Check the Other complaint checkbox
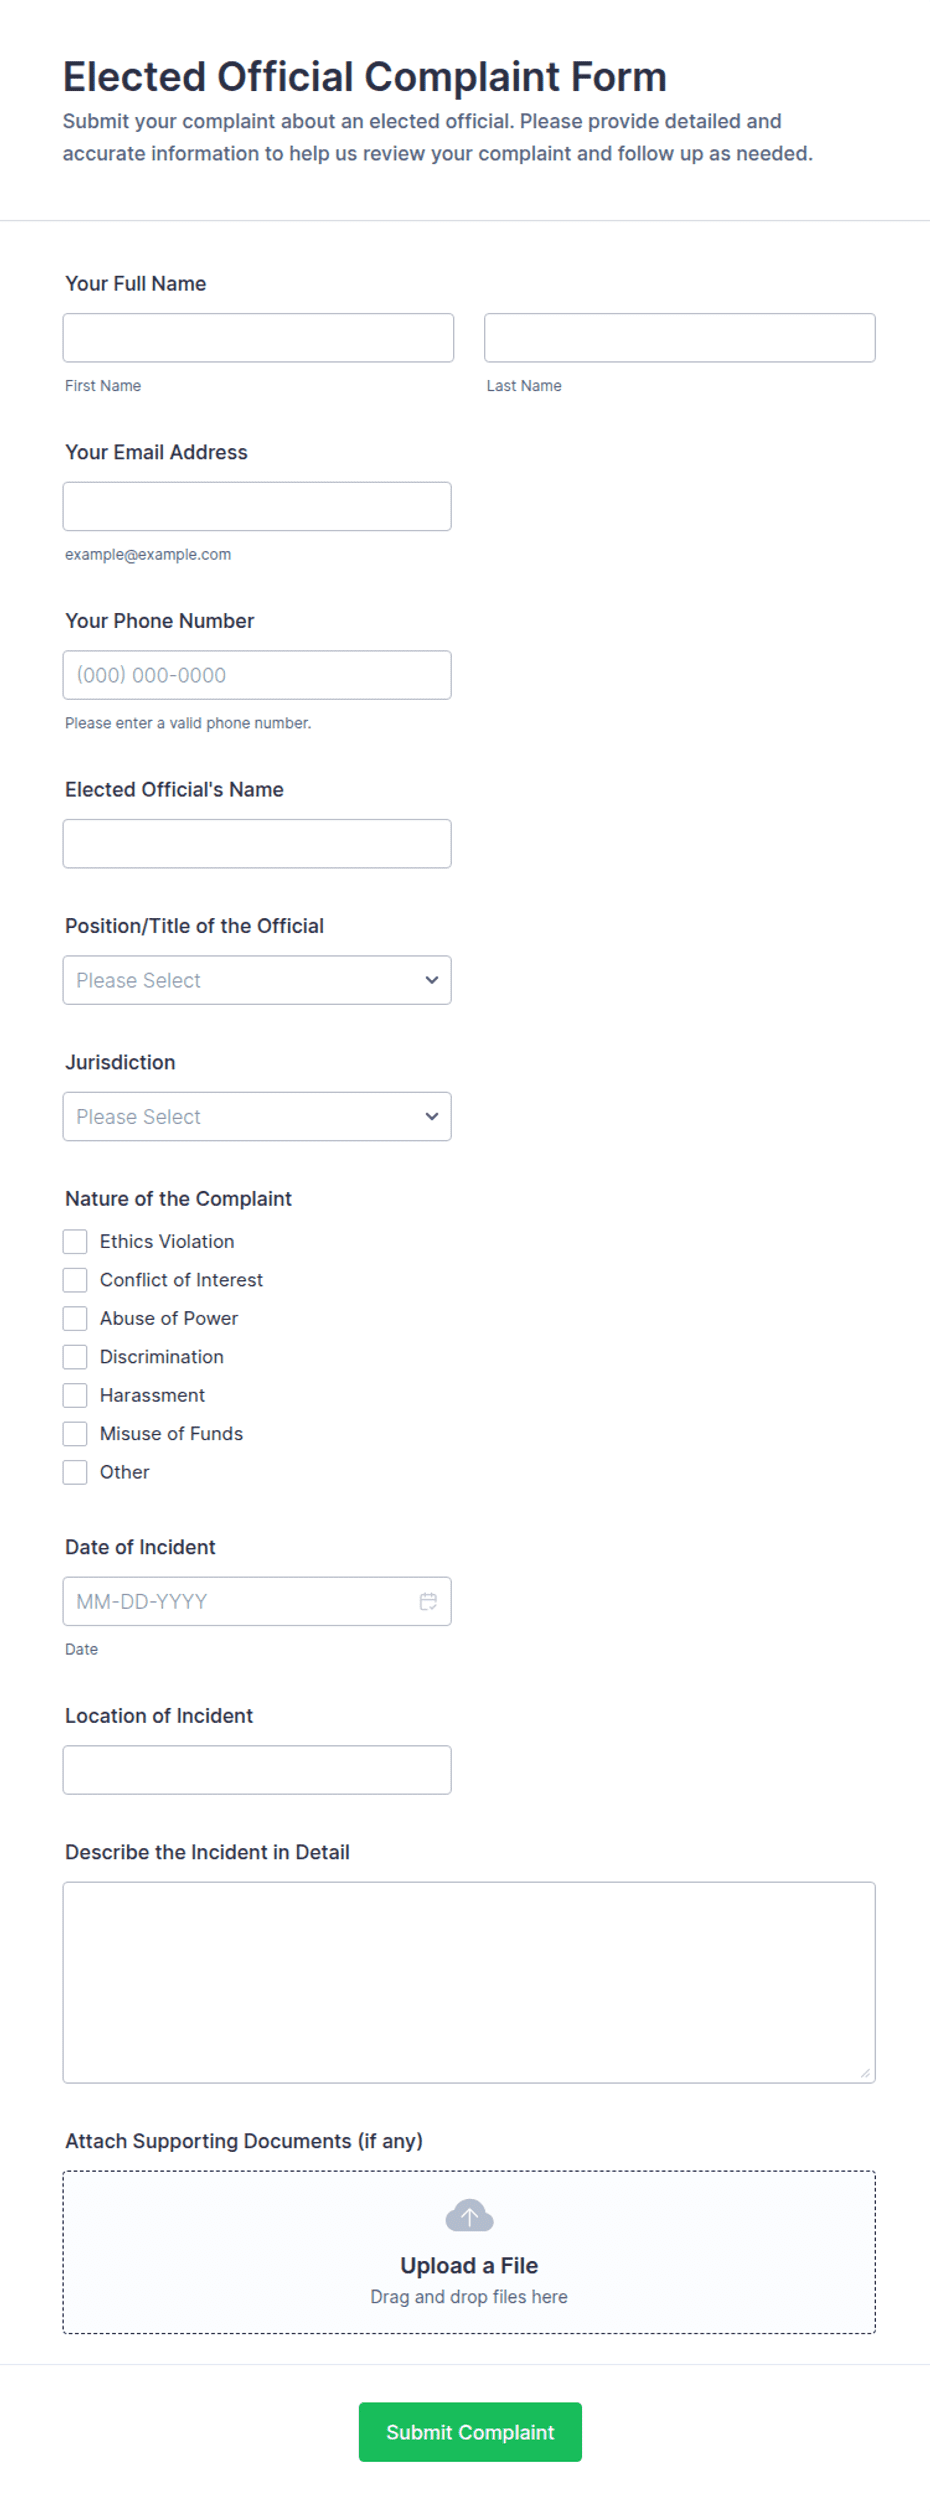Viewport: 930px width, 2511px height. [x=75, y=1471]
